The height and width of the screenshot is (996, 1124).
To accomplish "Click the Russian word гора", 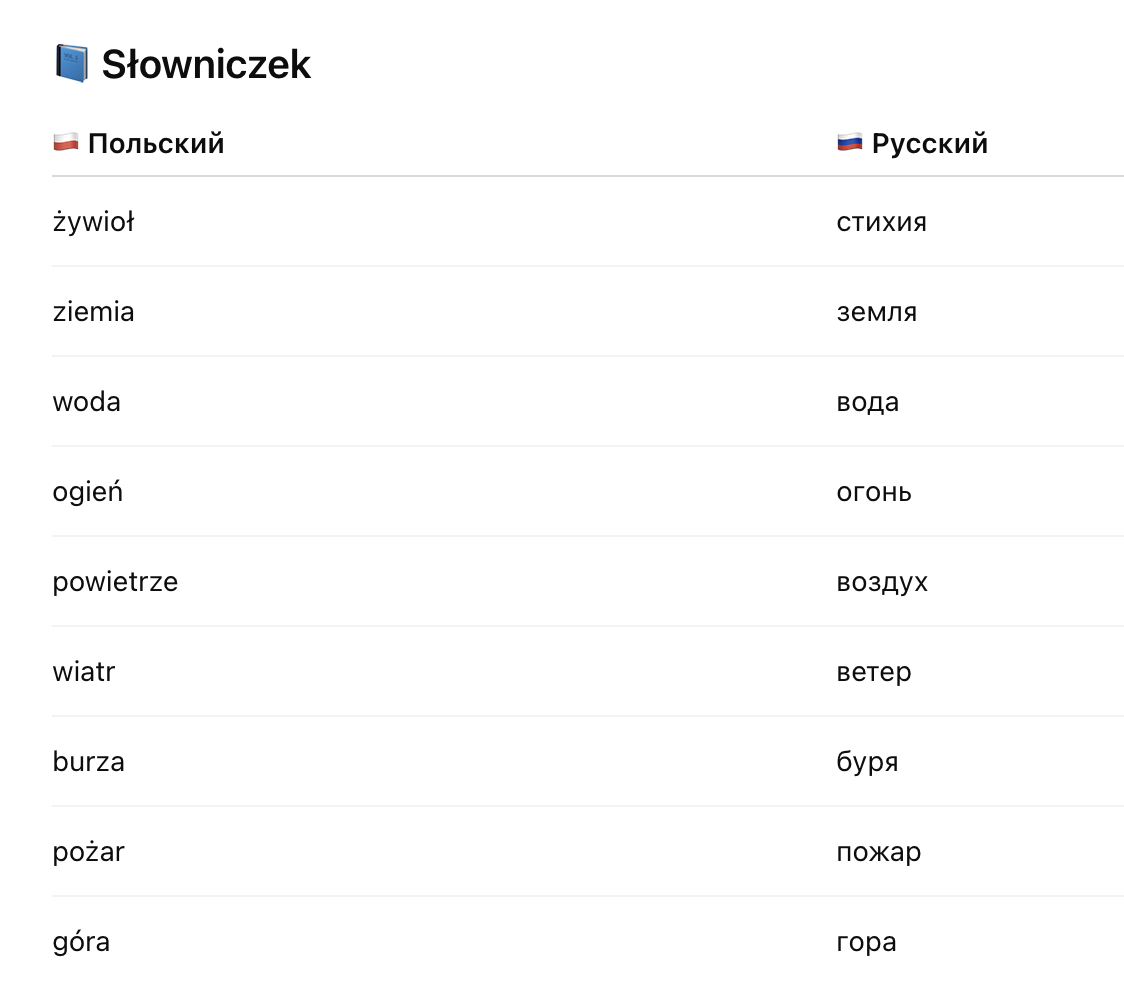I will (x=867, y=943).
